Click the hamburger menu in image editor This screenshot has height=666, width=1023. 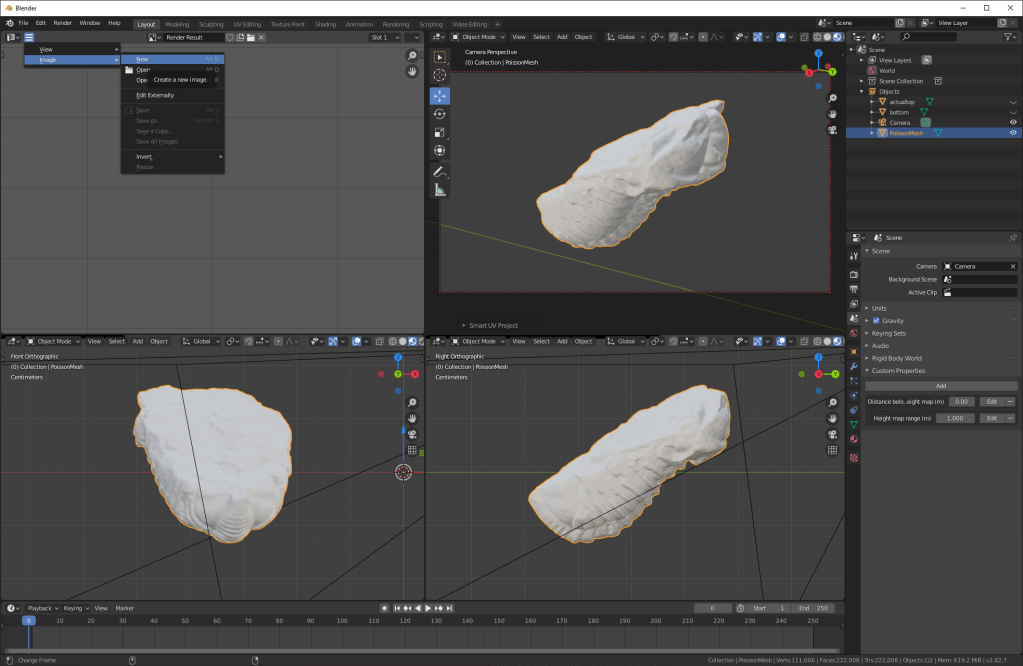pos(29,37)
